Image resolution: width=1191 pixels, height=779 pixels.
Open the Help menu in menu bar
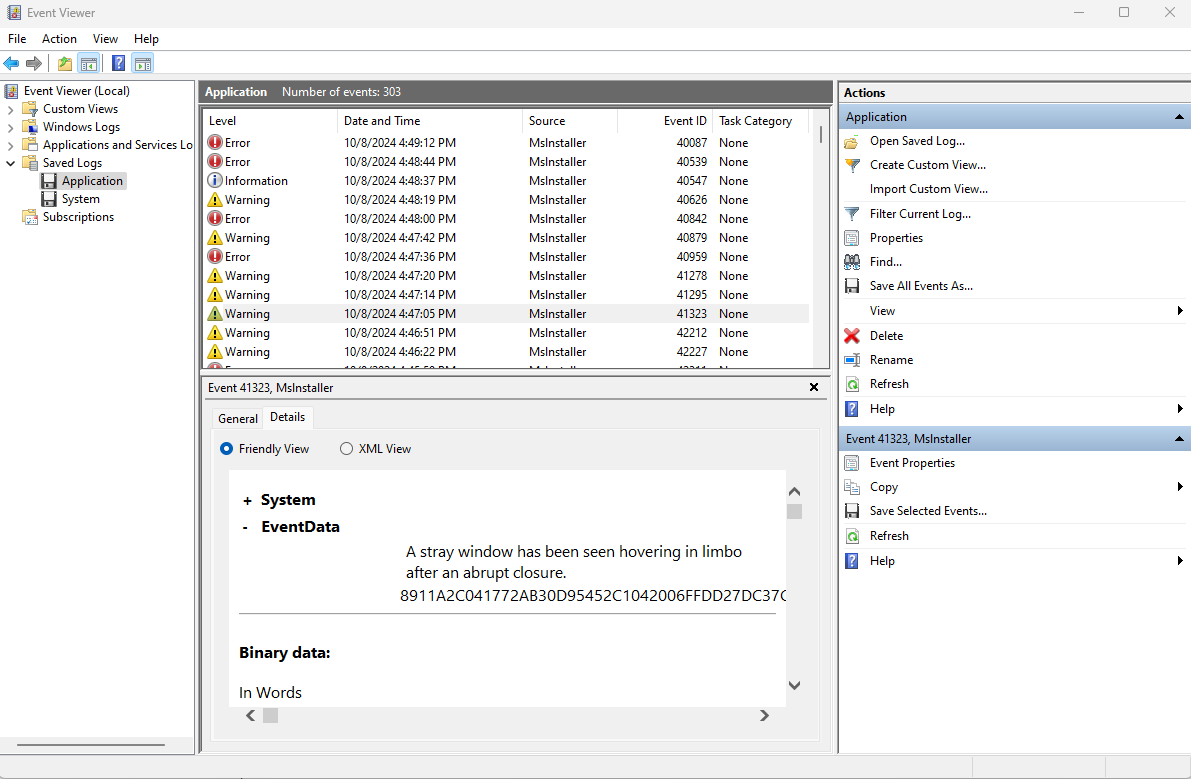[x=147, y=39]
